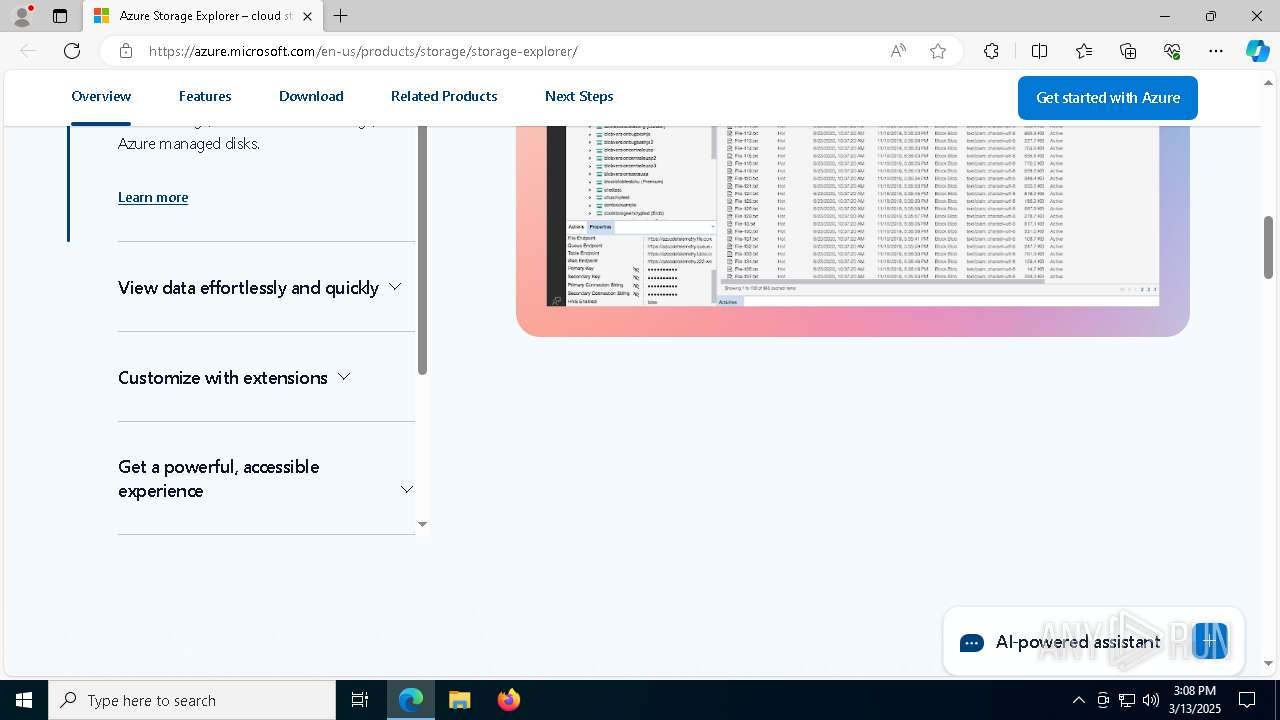Open the clock and calendar
The width and height of the screenshot is (1280, 720).
point(1194,700)
